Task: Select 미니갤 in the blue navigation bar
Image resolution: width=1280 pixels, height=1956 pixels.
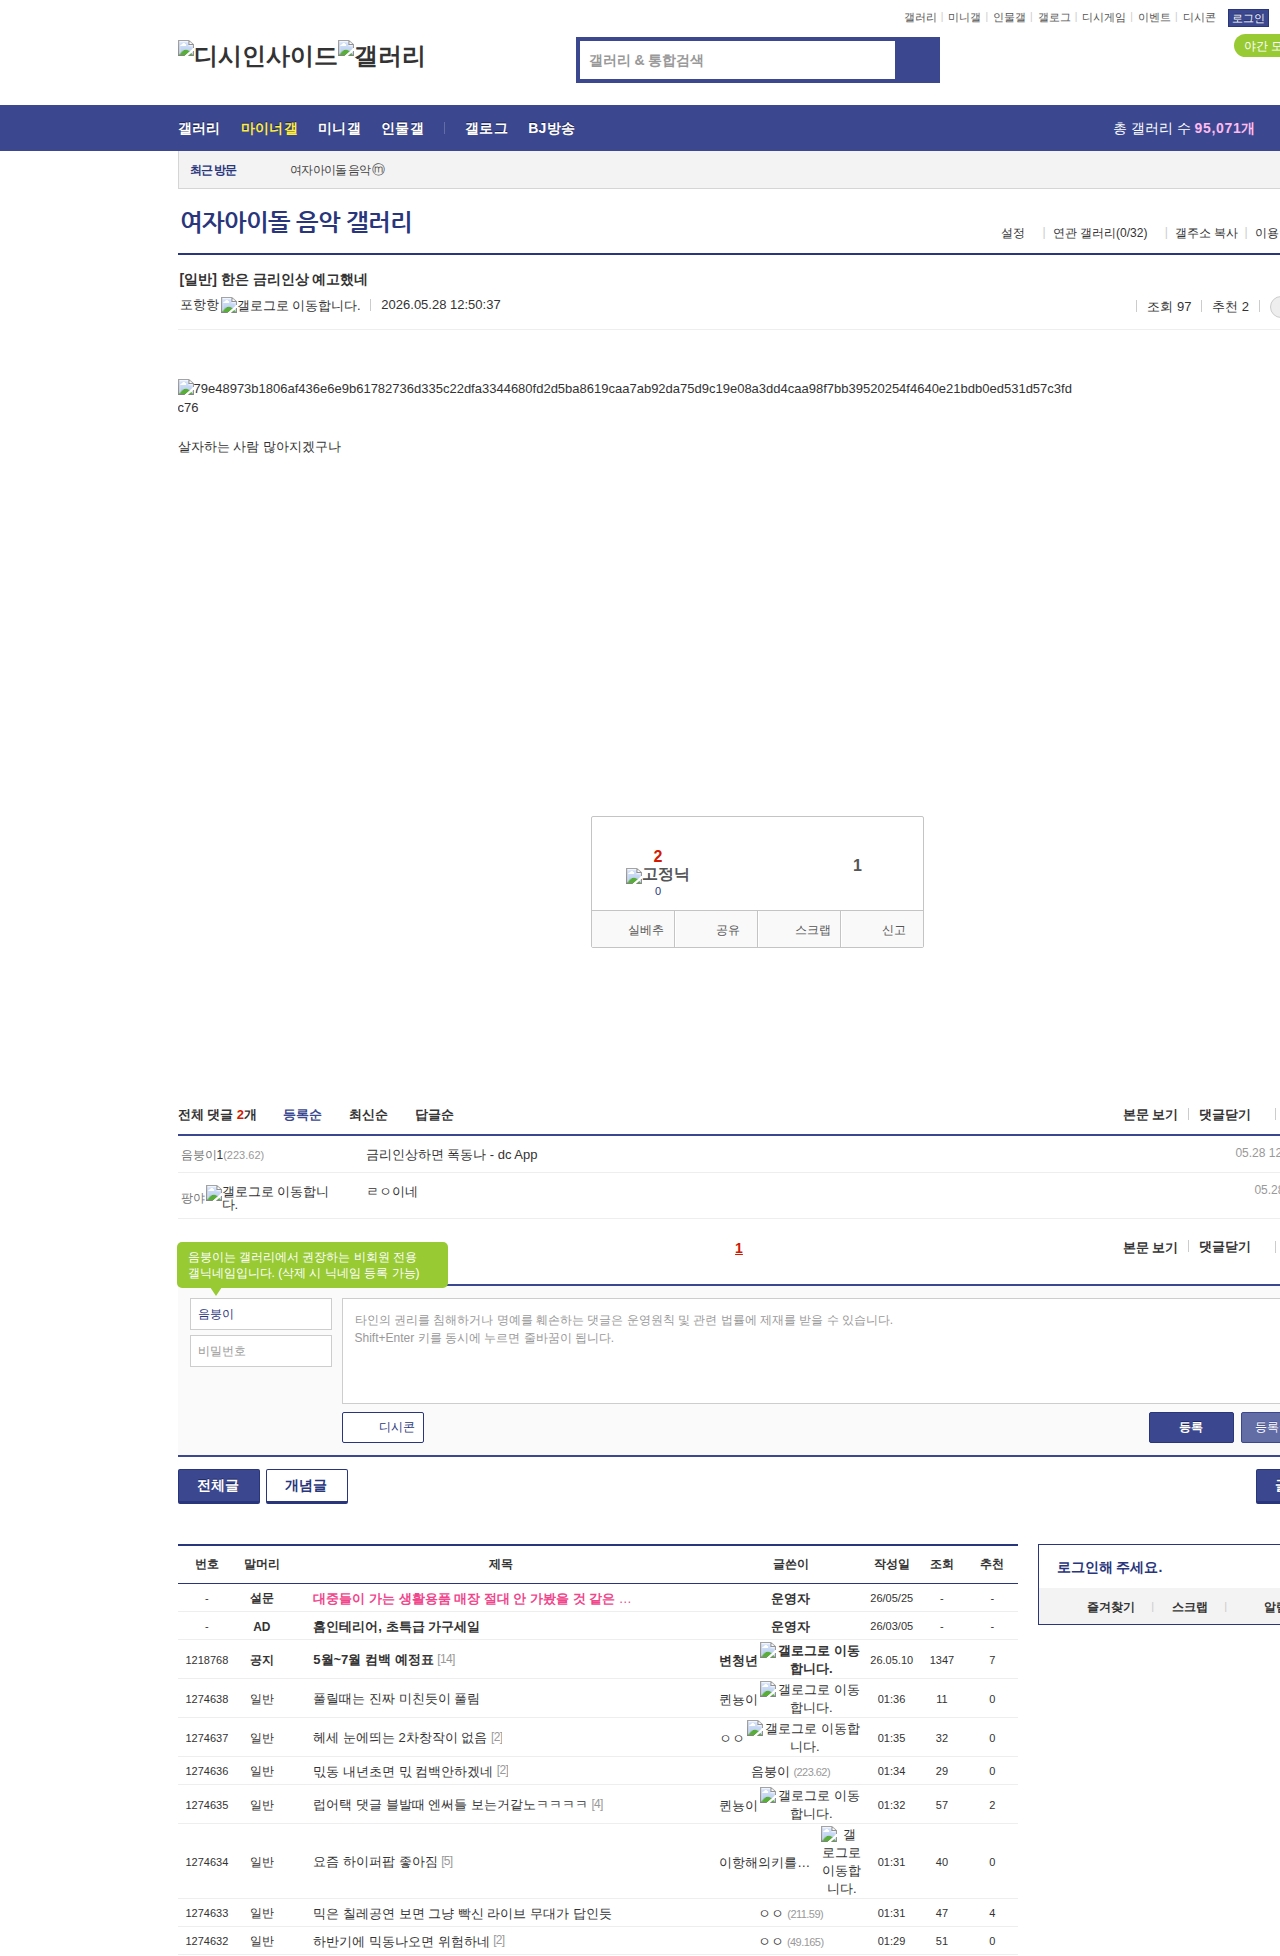Action: [339, 128]
